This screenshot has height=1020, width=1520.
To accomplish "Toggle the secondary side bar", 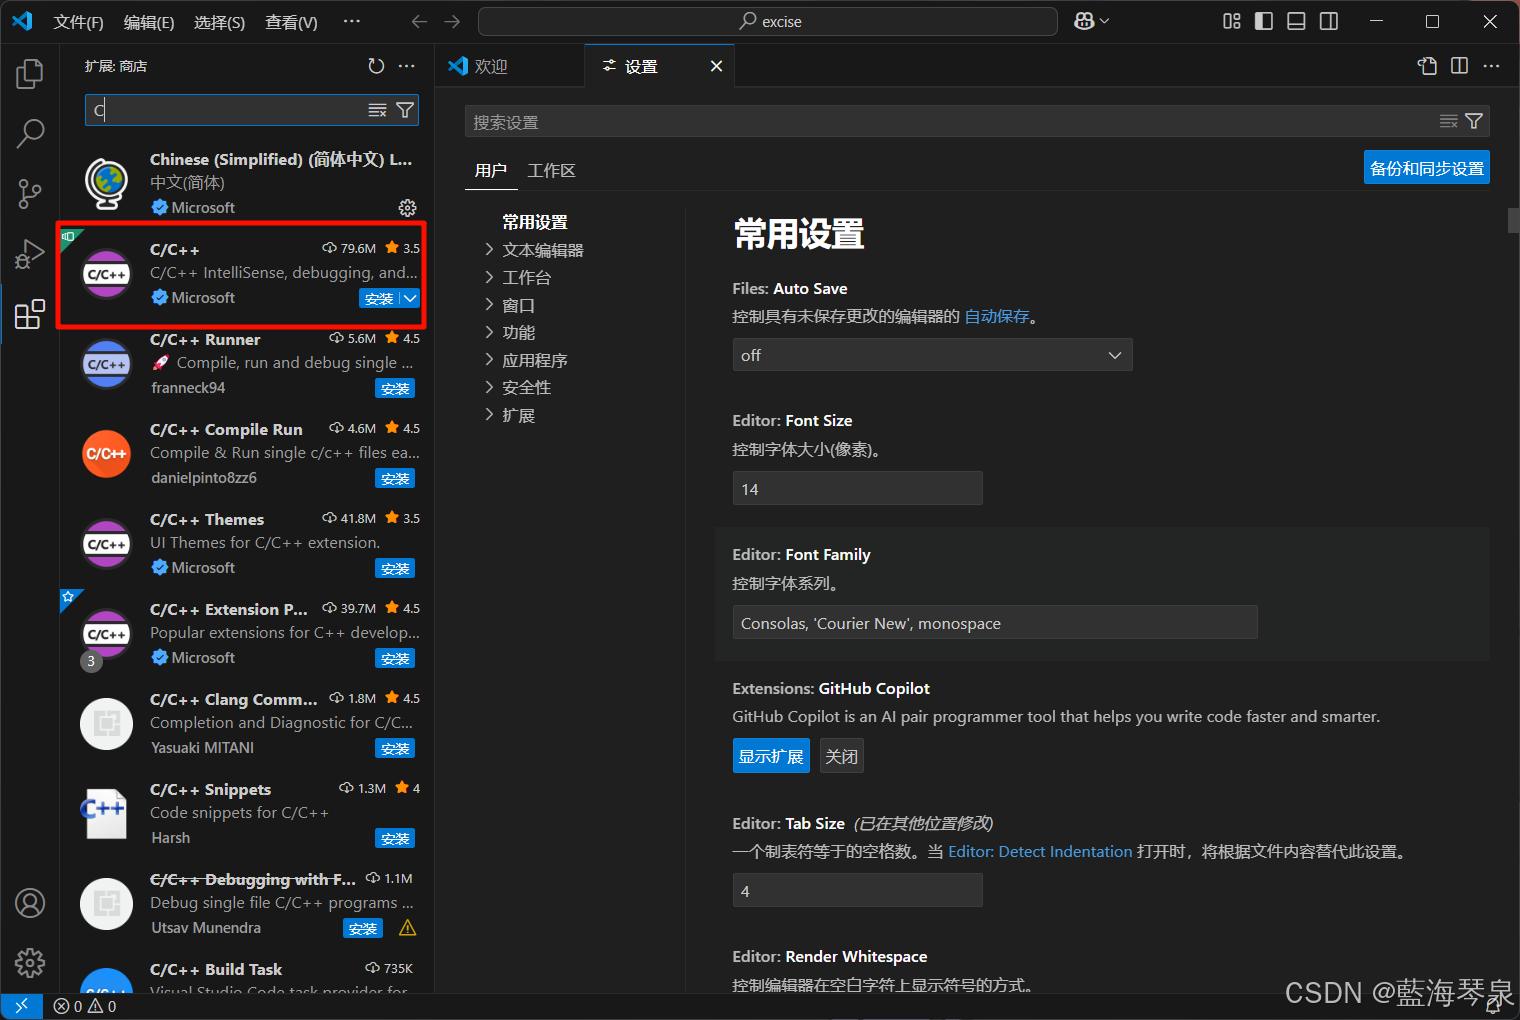I will pos(1329,21).
